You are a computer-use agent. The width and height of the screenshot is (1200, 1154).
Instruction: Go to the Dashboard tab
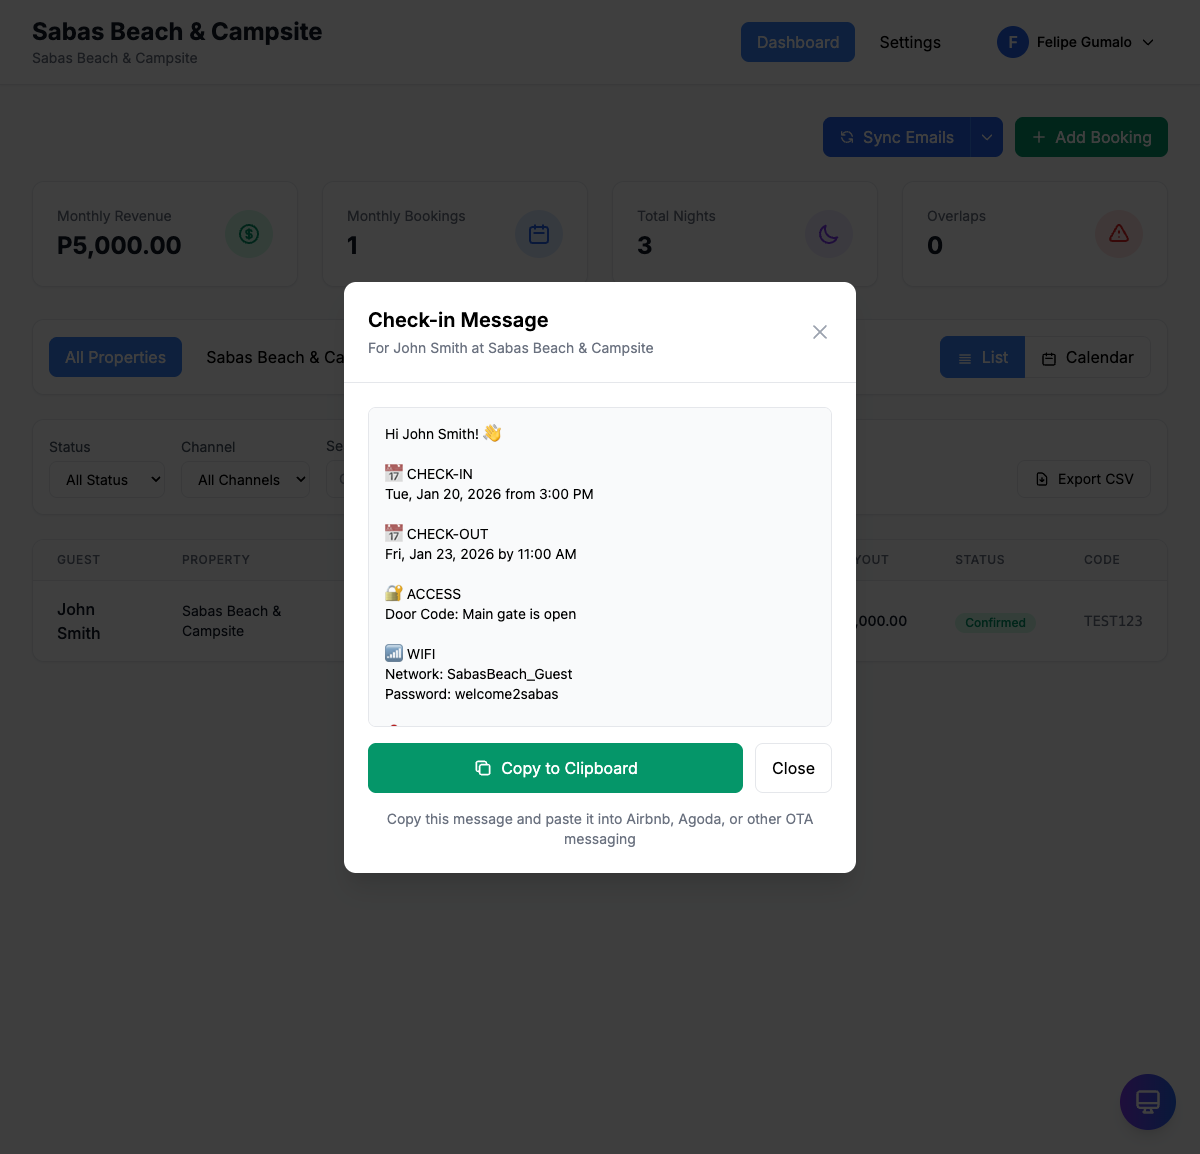tap(798, 42)
